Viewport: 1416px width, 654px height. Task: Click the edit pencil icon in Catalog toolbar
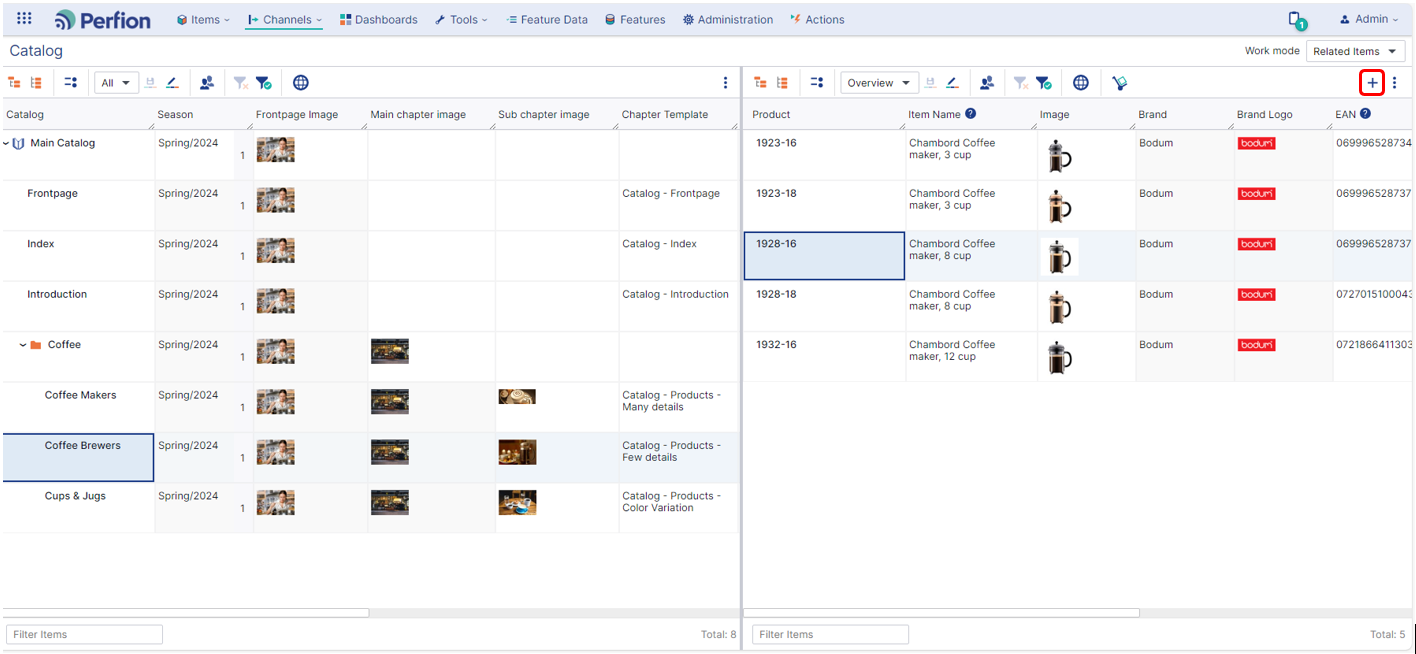[172, 83]
